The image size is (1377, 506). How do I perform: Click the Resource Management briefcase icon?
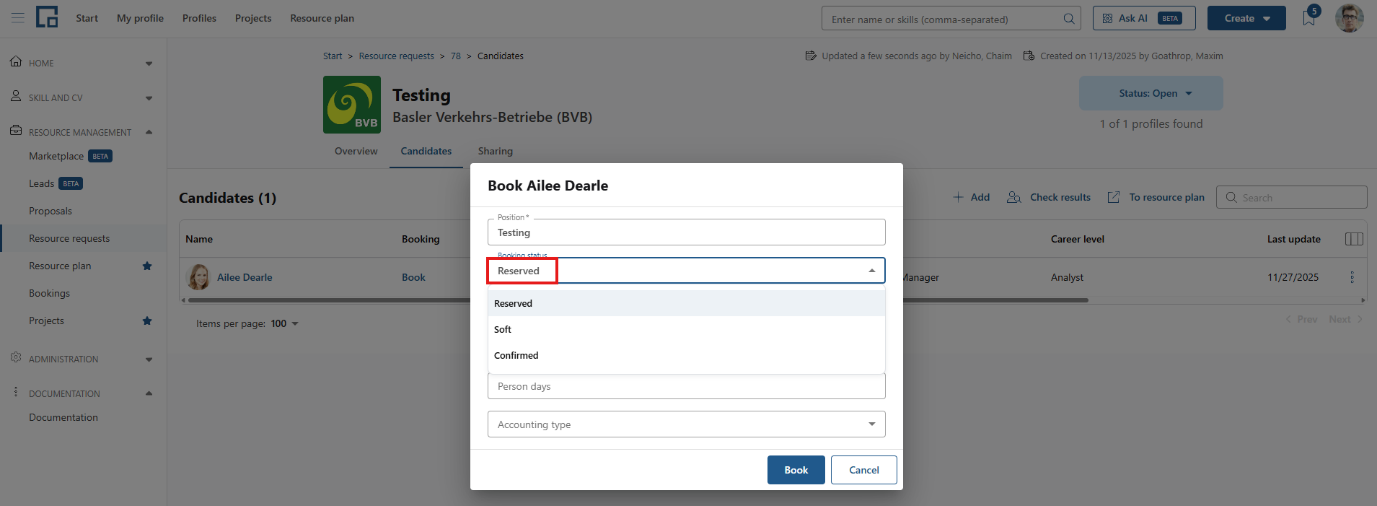point(16,131)
